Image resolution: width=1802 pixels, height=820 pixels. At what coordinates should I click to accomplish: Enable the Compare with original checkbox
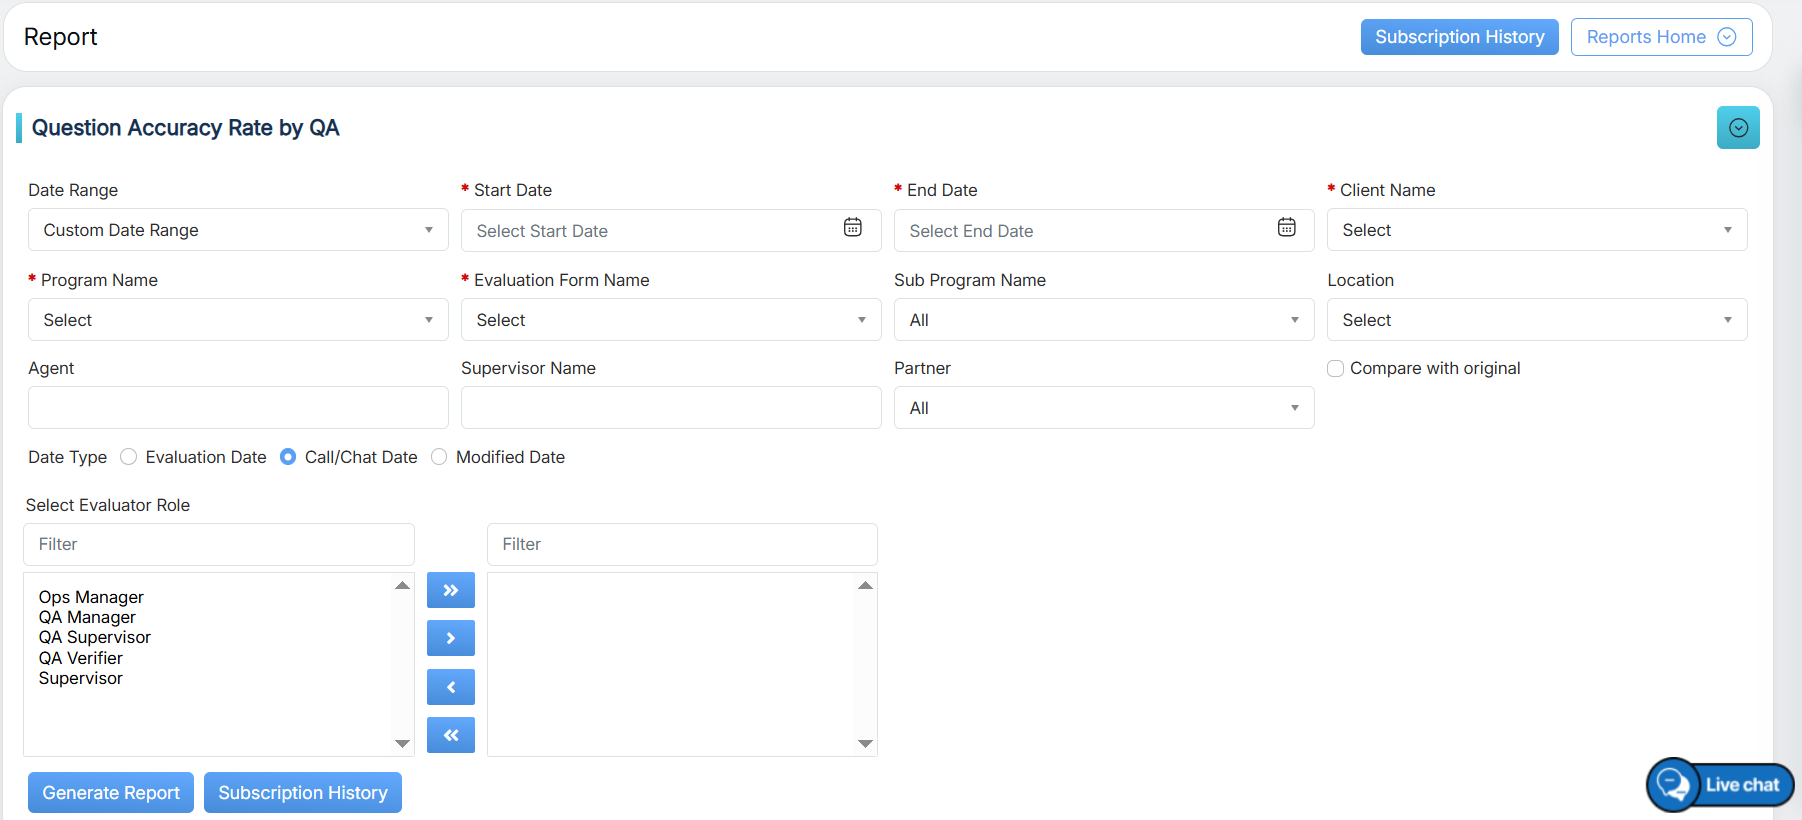click(1335, 369)
